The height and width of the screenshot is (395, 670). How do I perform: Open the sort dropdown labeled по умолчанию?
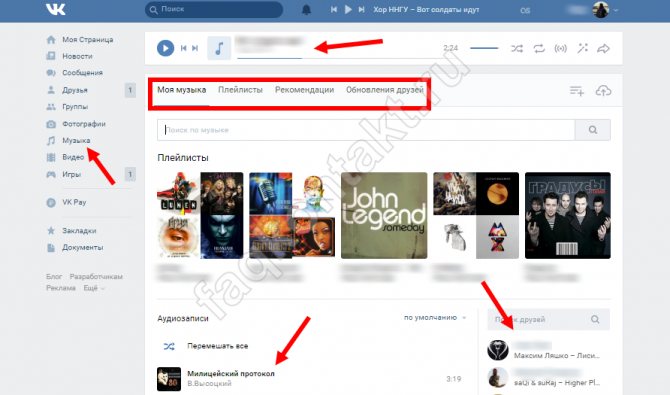(435, 318)
